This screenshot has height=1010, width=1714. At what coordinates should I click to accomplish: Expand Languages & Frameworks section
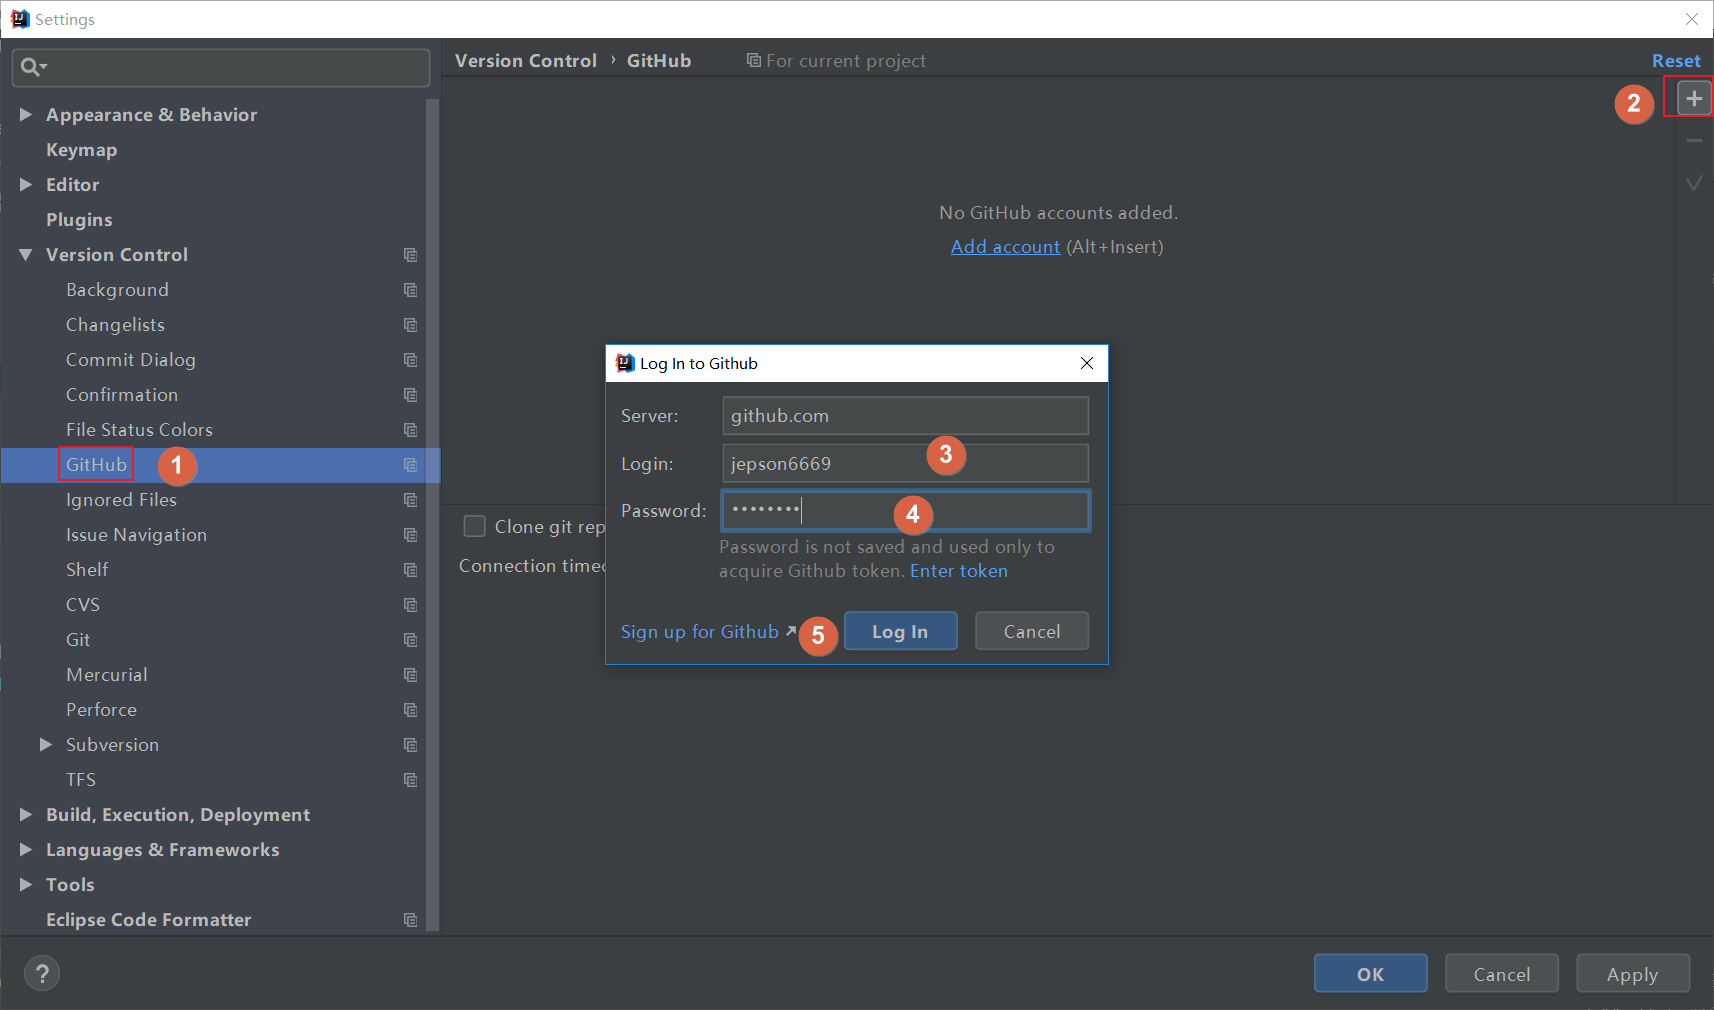(x=26, y=850)
